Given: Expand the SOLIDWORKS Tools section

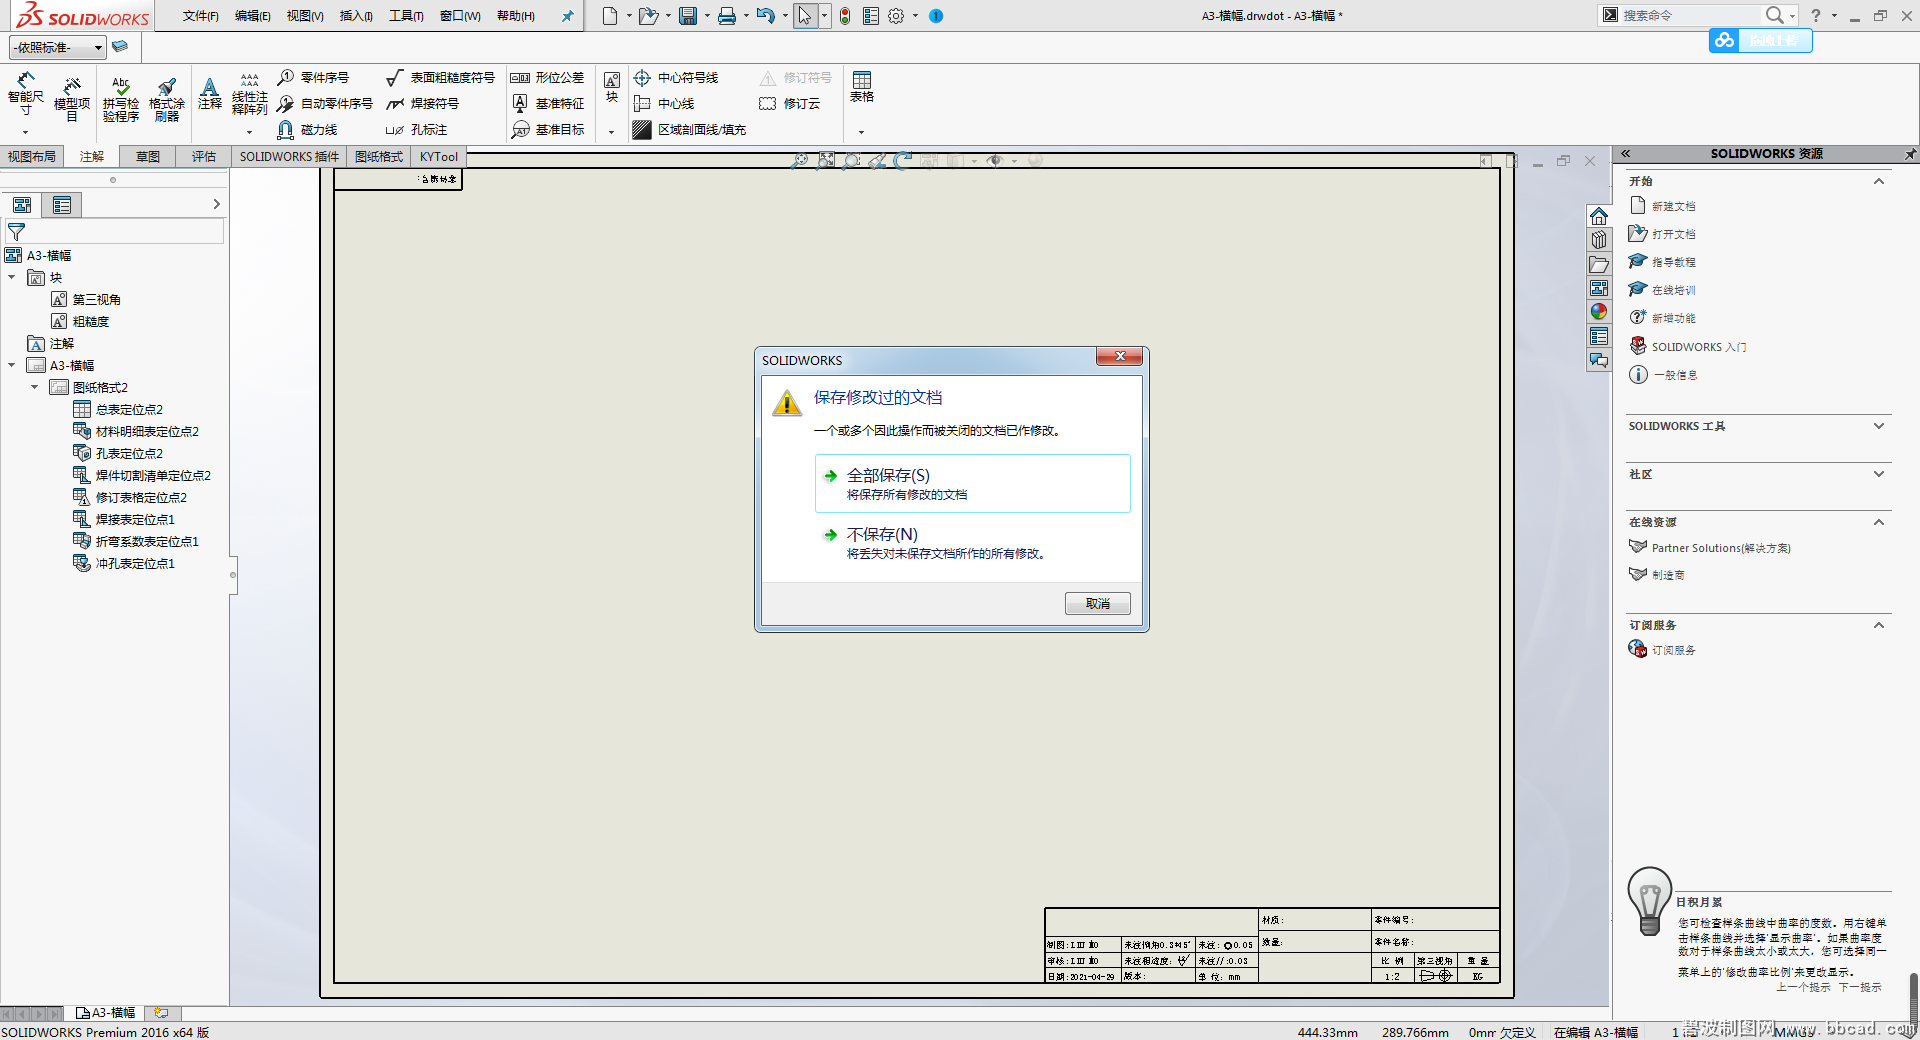Looking at the screenshot, I should coord(1879,426).
